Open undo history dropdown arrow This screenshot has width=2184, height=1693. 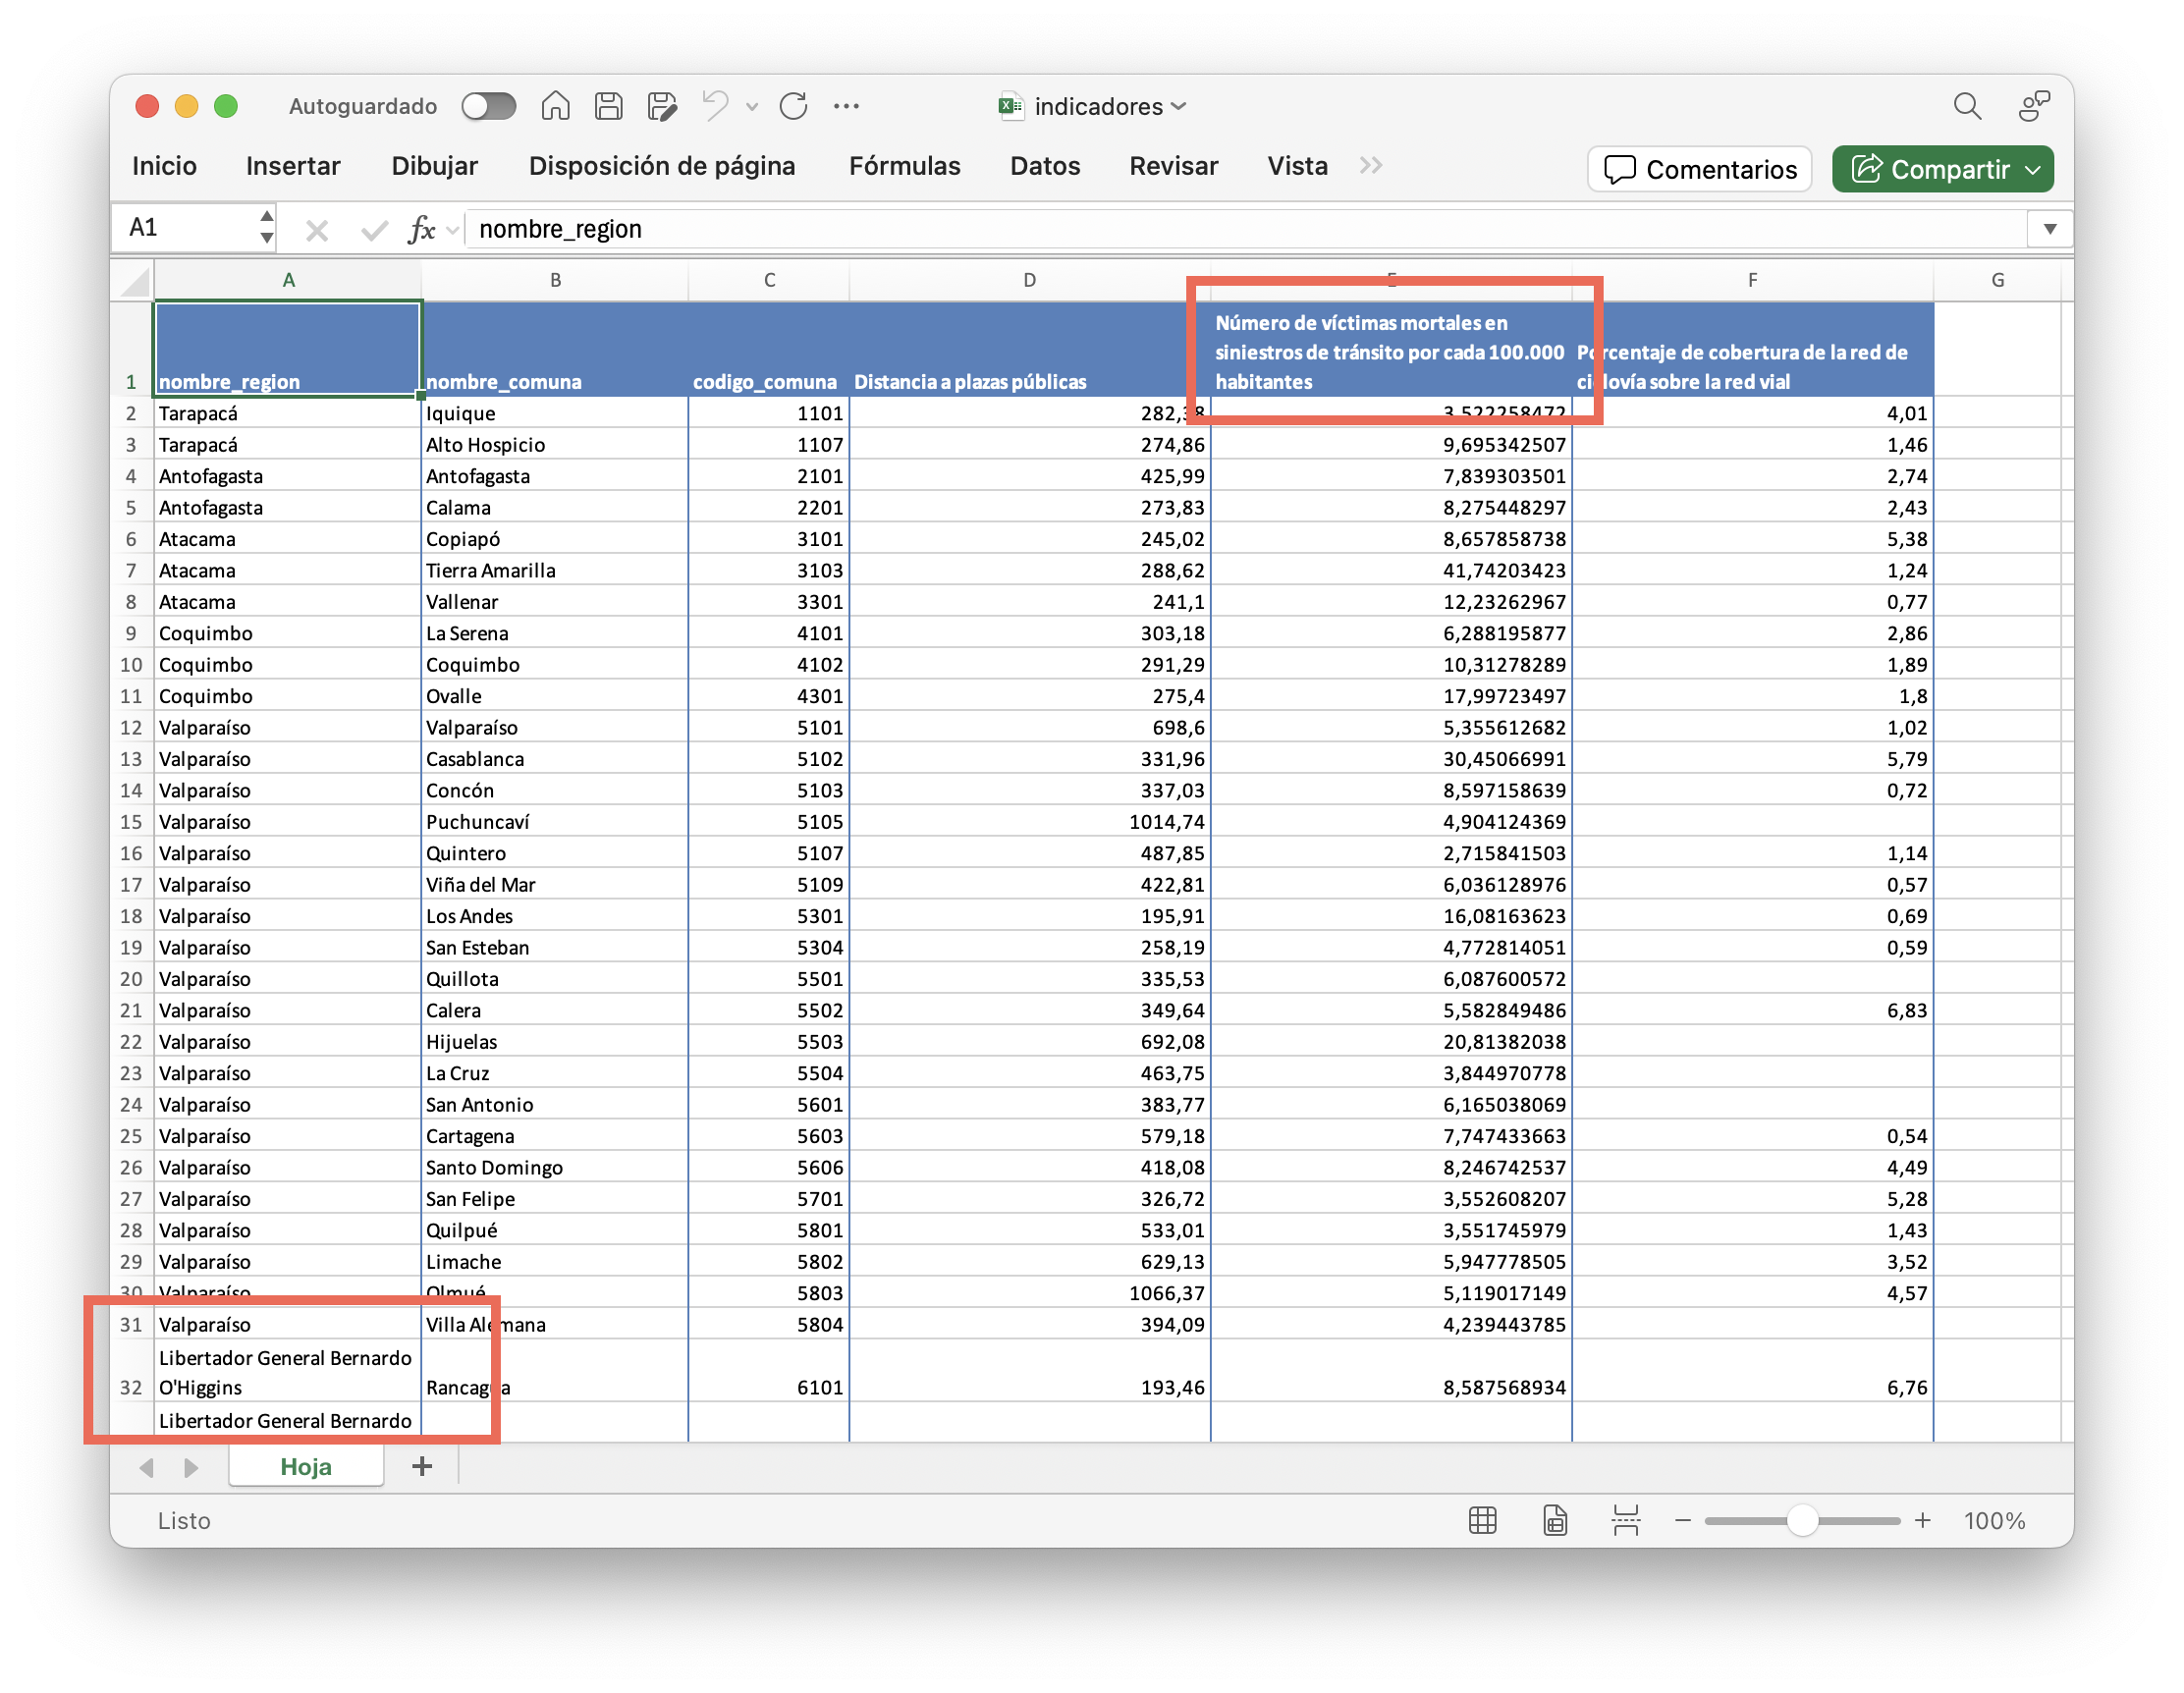(752, 106)
